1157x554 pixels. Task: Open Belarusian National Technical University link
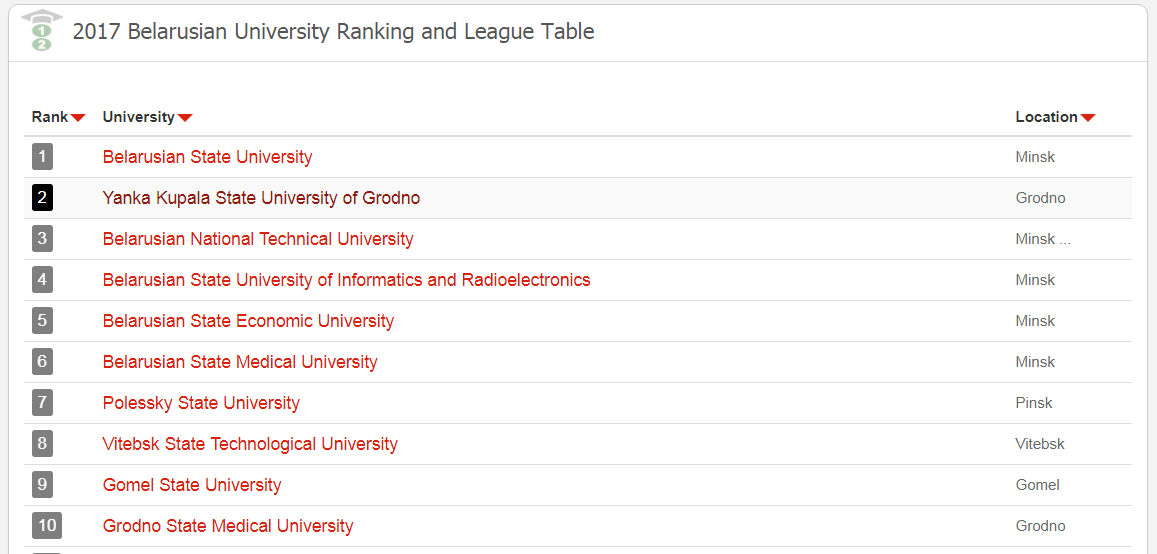[x=258, y=239]
